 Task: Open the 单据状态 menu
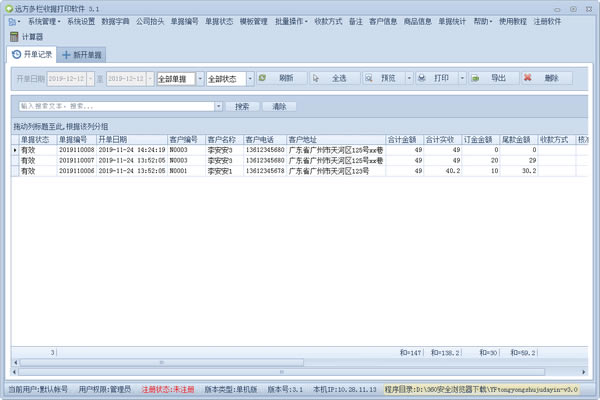point(219,21)
